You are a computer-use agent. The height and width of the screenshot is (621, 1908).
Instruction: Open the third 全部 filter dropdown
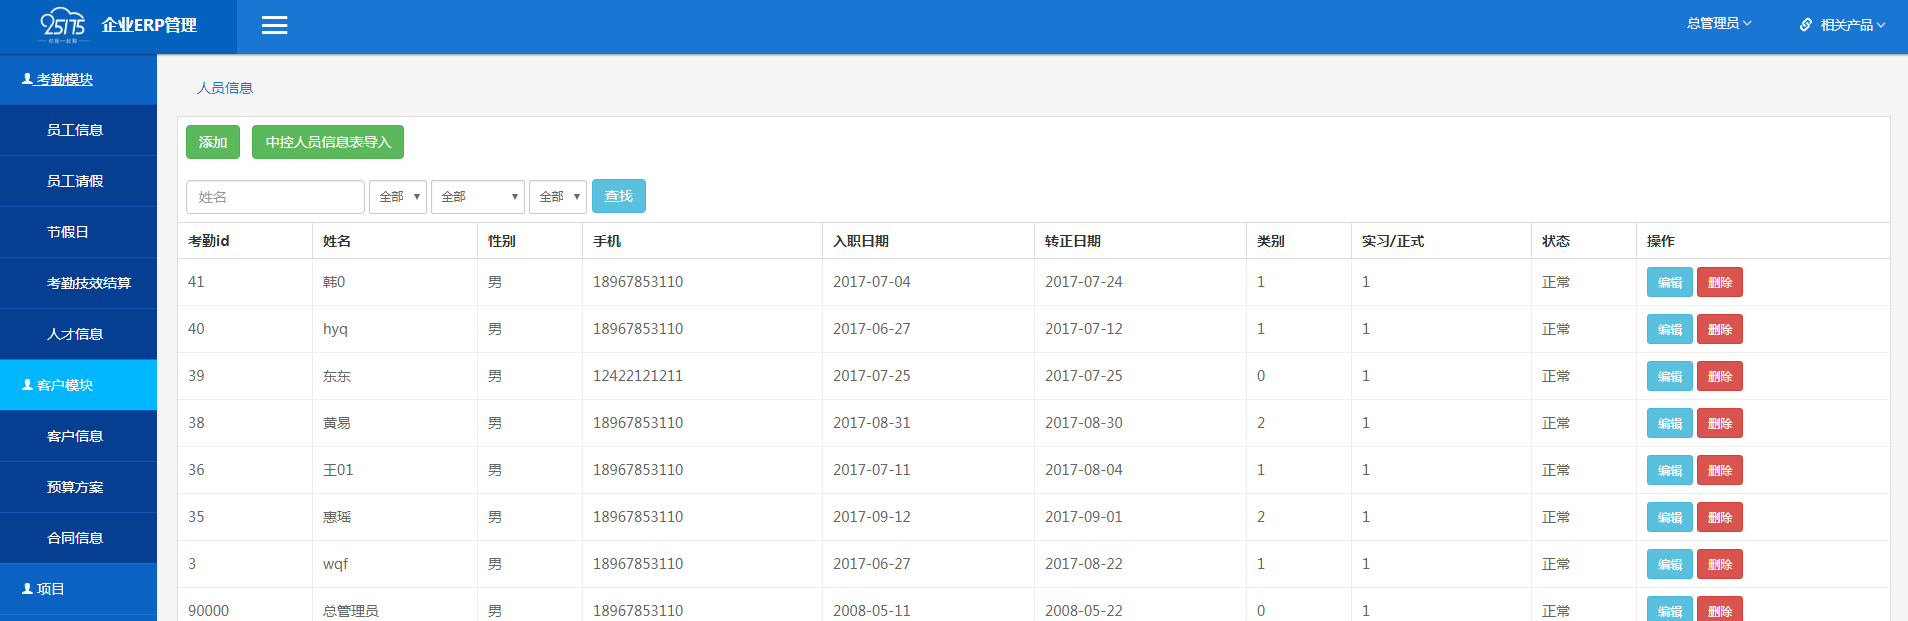pos(557,197)
